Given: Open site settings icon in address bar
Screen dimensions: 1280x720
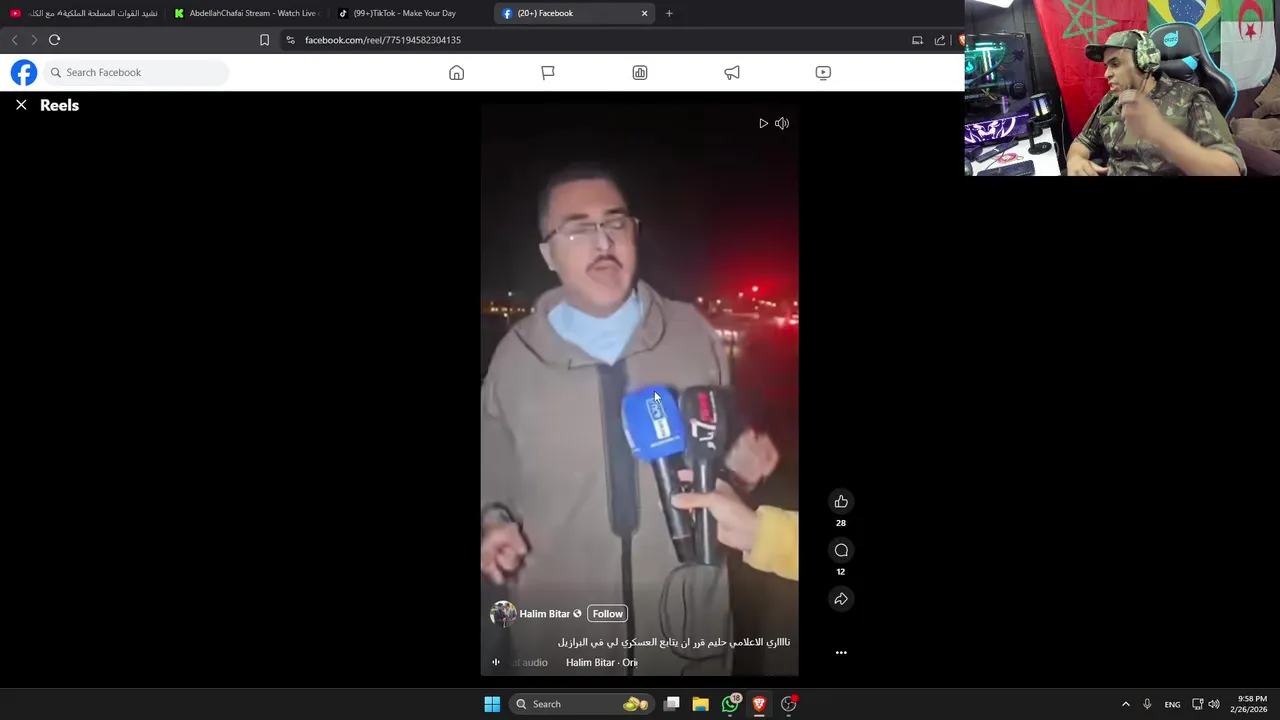Looking at the screenshot, I should point(290,40).
